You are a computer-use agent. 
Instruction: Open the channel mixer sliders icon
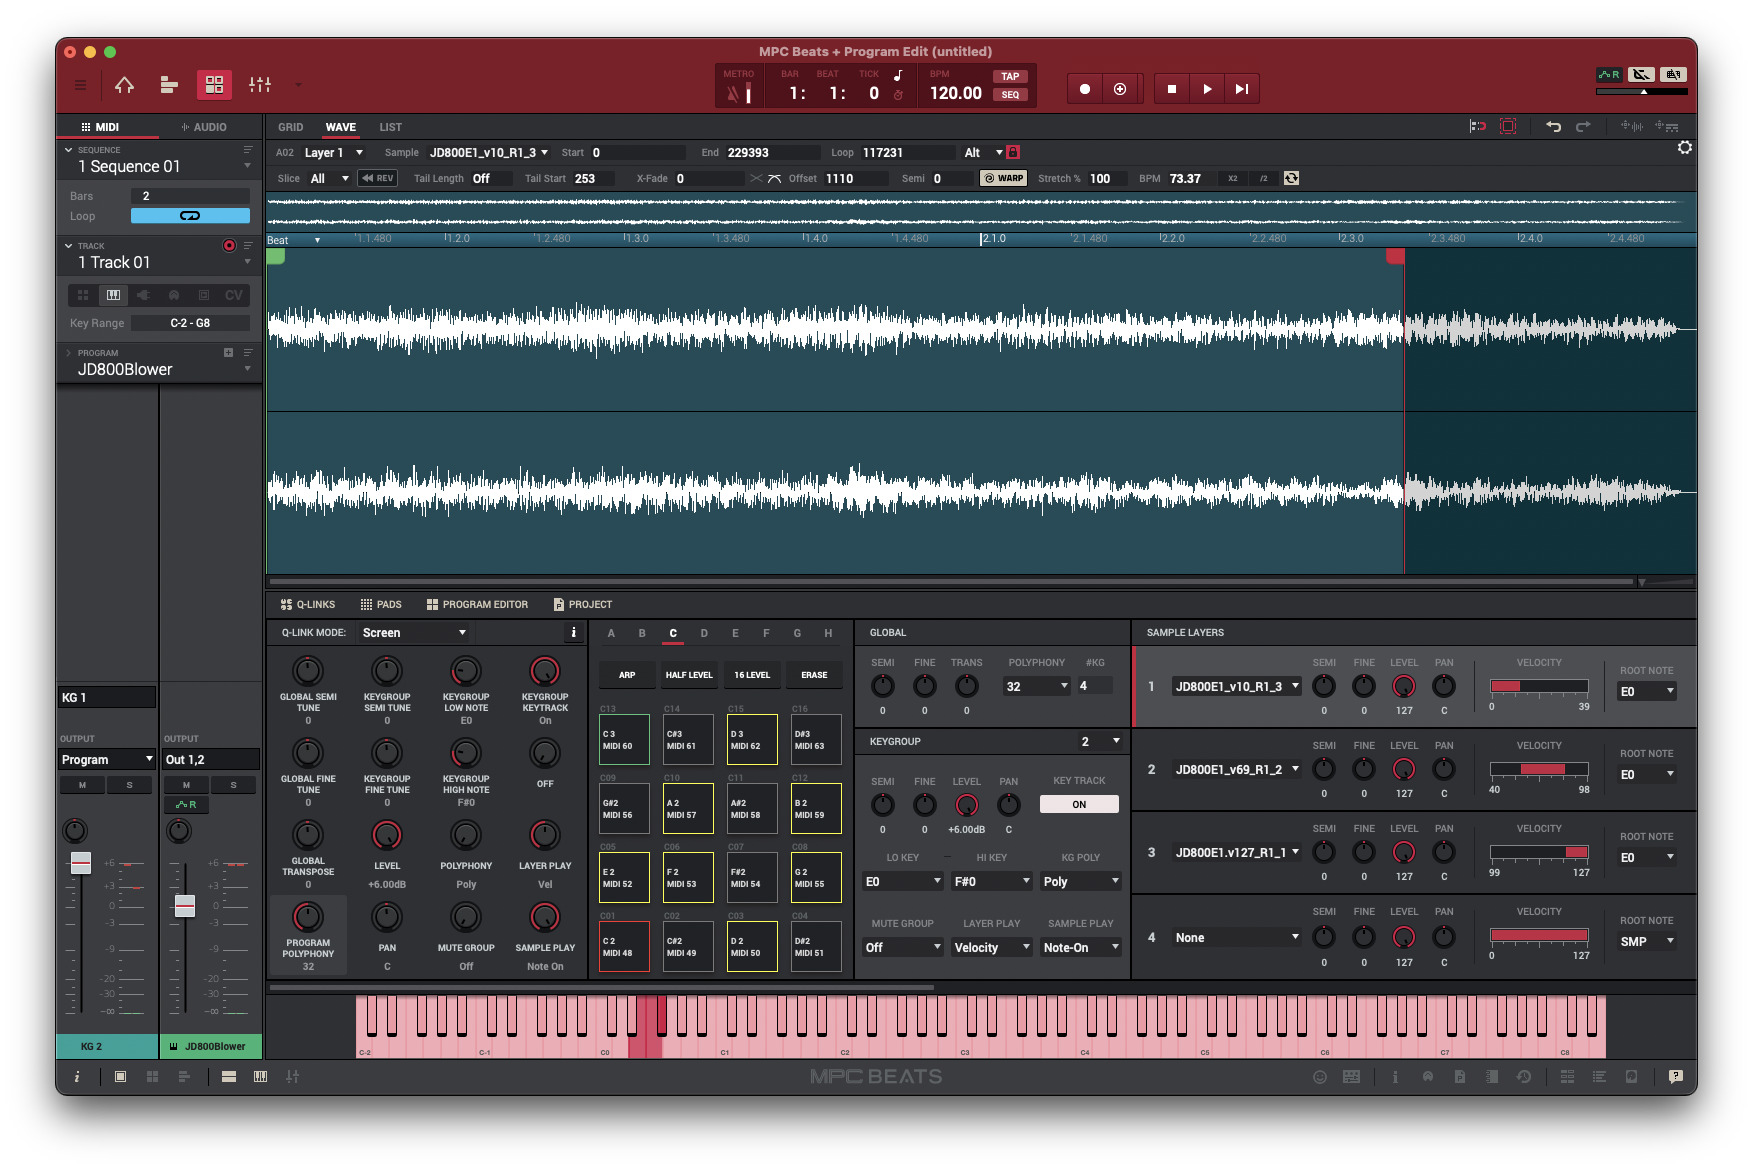[260, 85]
